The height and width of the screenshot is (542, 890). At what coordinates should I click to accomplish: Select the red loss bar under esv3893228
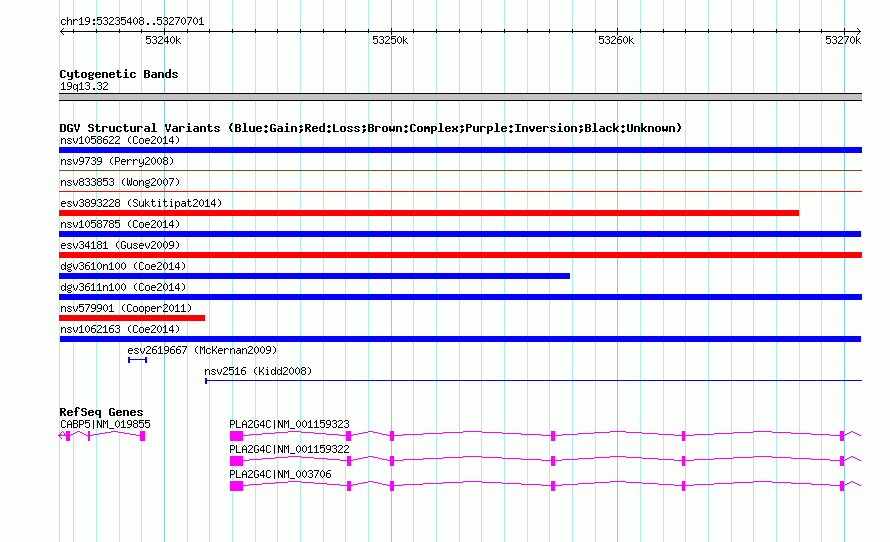(429, 213)
